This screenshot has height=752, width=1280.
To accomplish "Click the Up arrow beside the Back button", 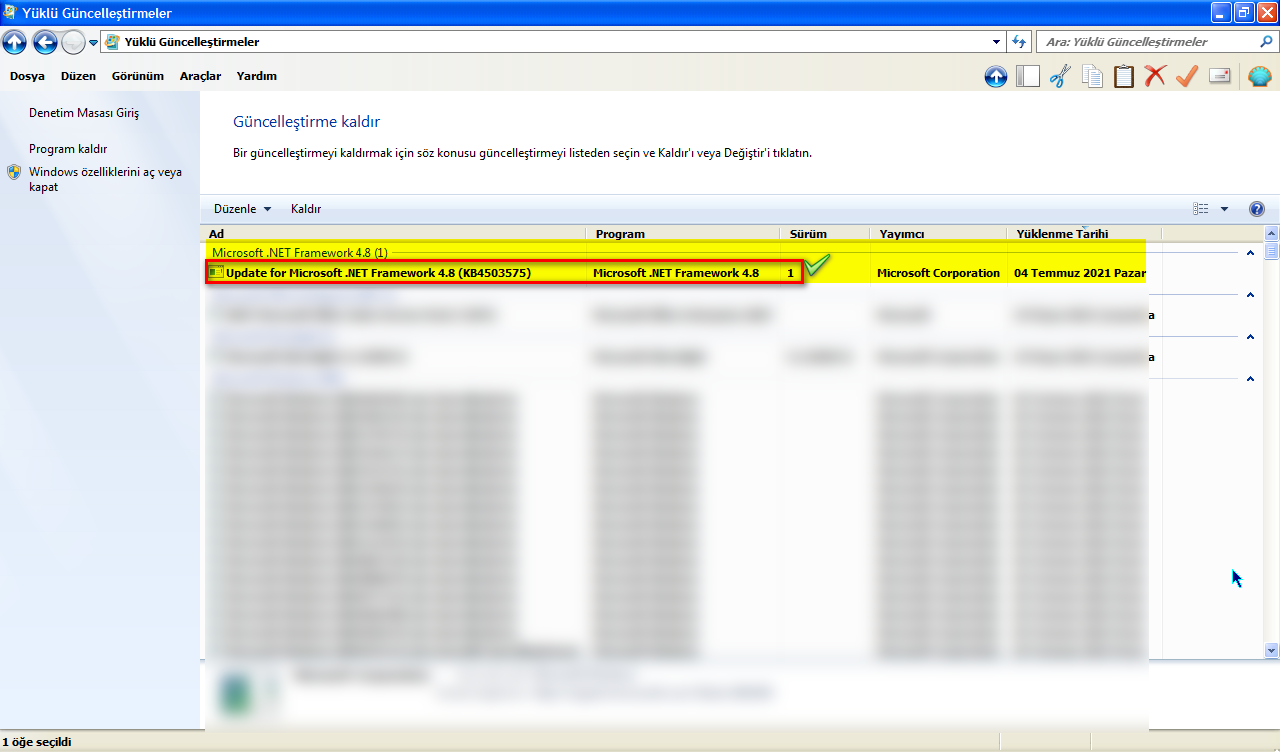I will point(14,42).
